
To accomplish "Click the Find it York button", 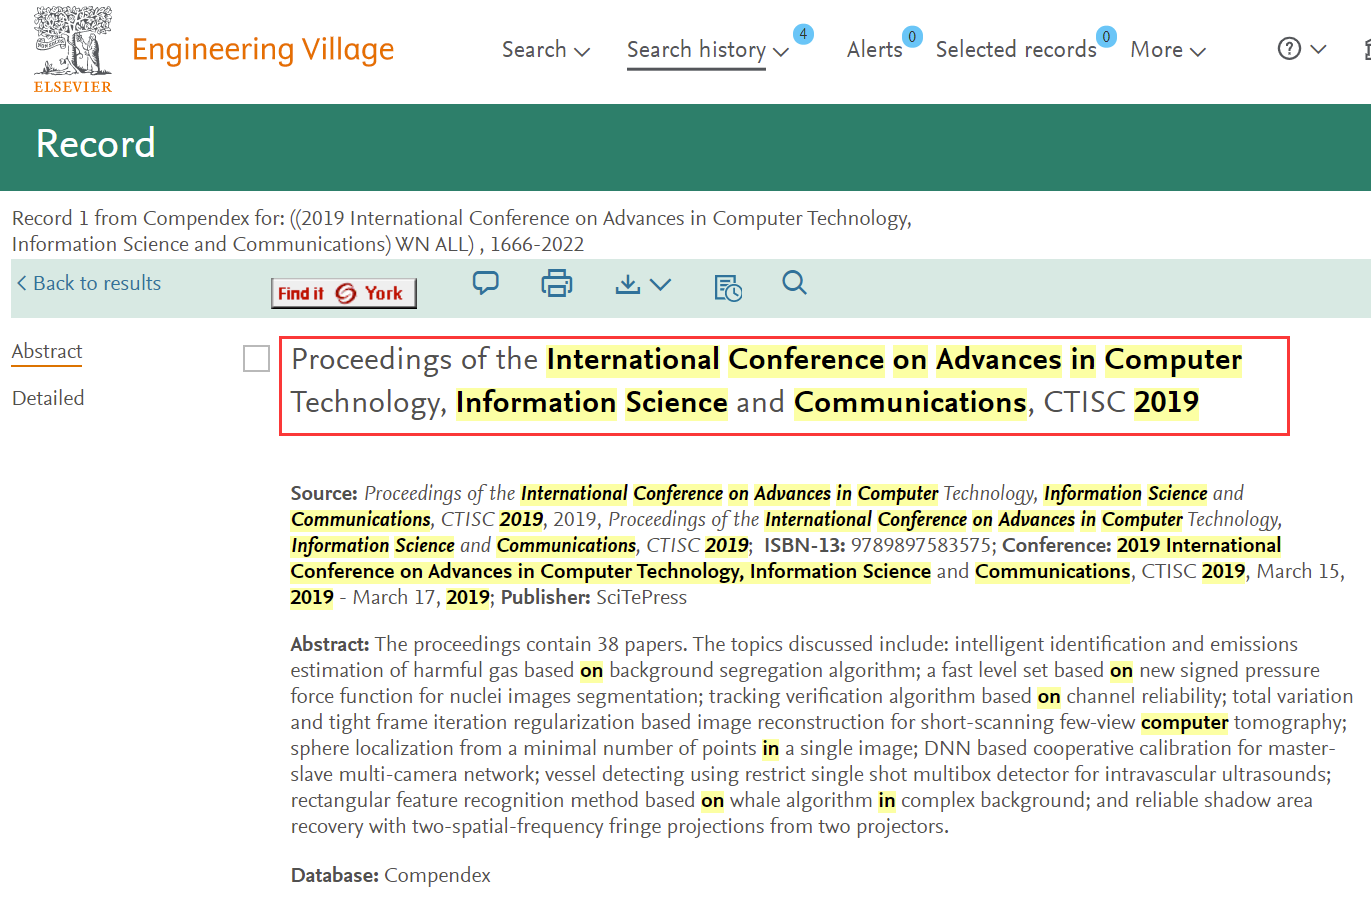I will click(x=343, y=293).
